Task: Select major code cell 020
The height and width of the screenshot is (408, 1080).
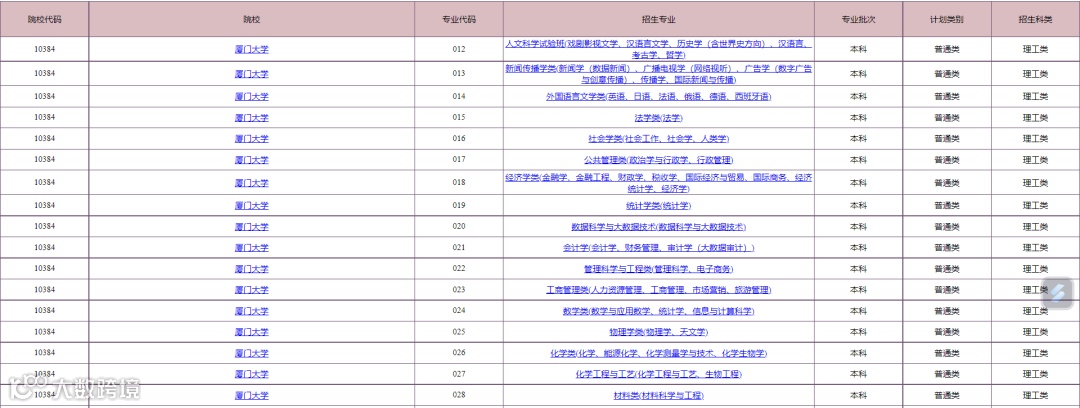Action: tap(459, 226)
